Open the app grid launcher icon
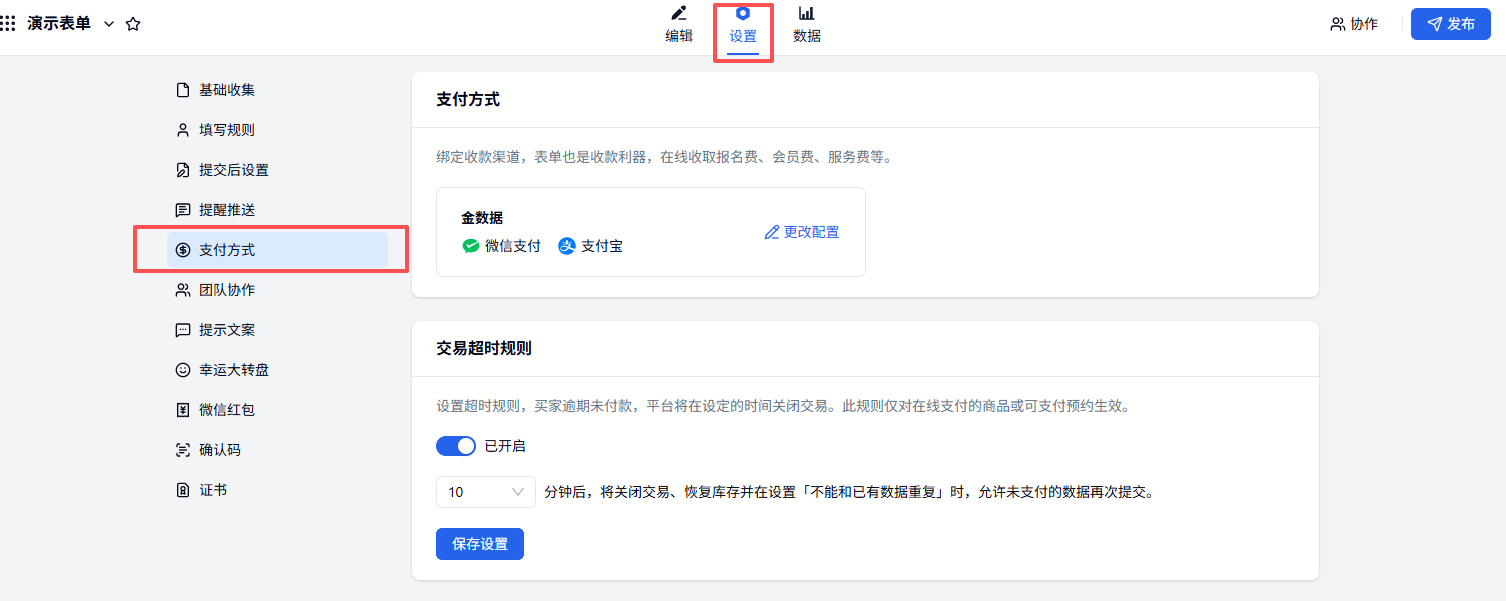Screen dimensions: 1506x601 [8, 23]
